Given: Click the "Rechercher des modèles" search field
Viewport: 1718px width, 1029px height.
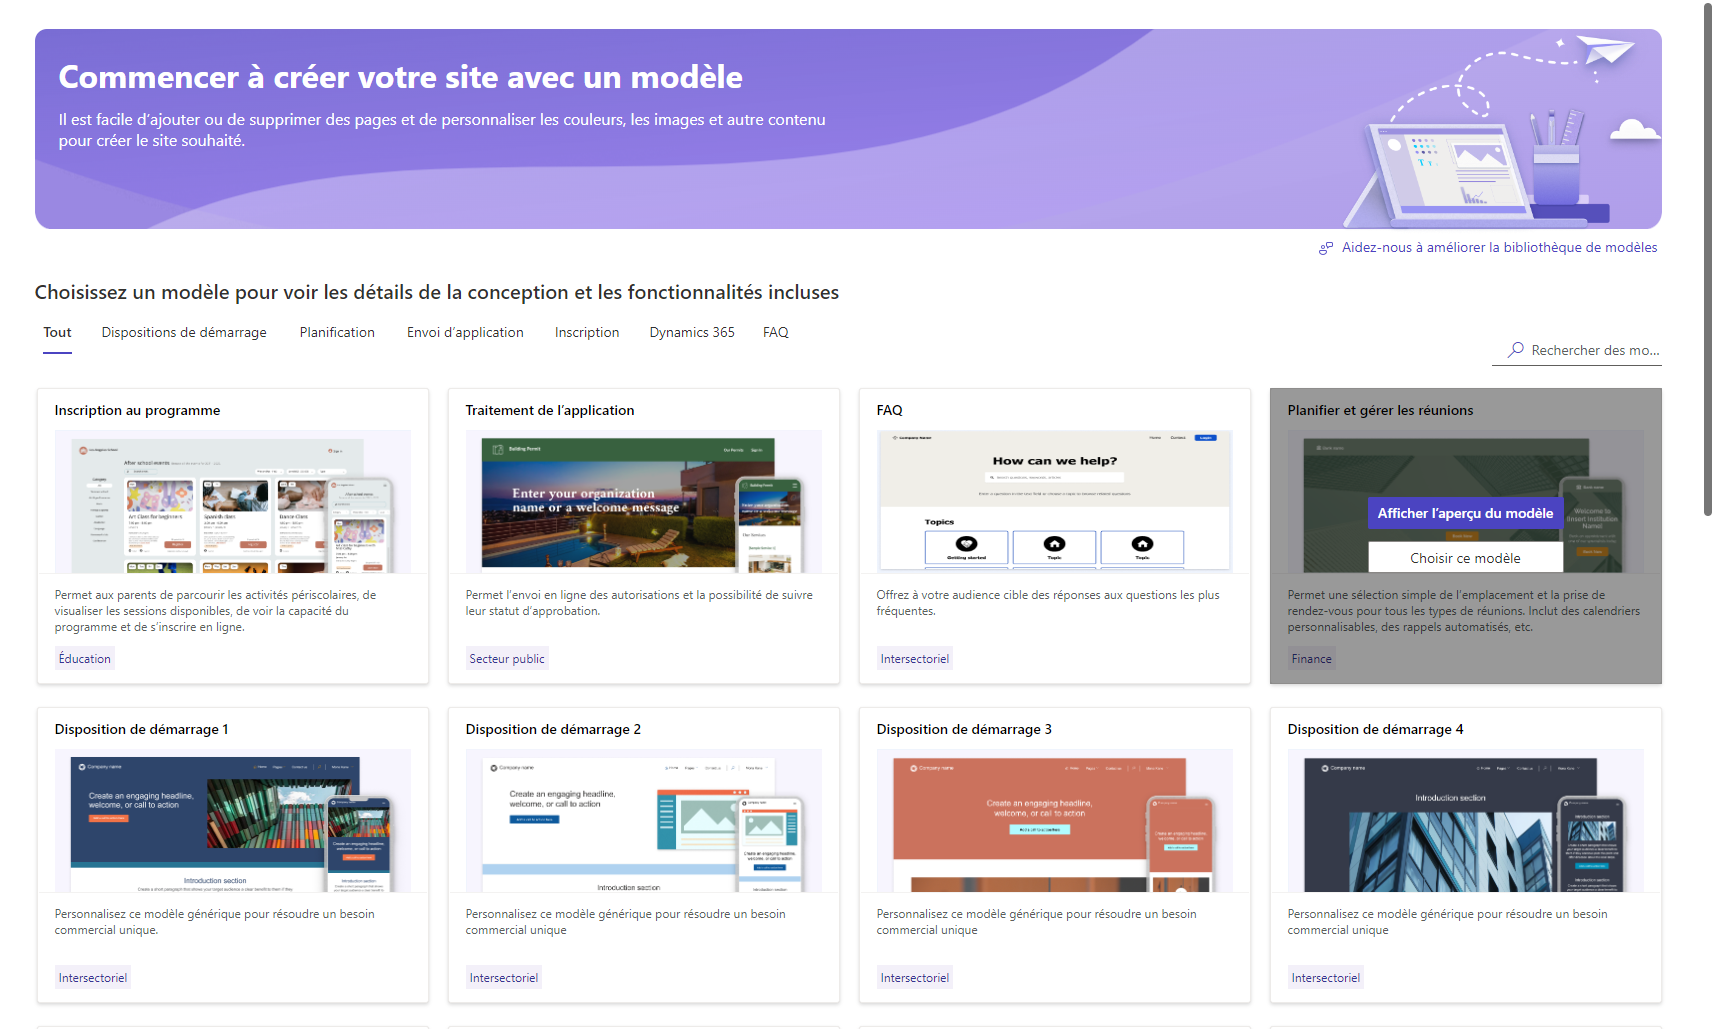Looking at the screenshot, I should pos(1590,350).
